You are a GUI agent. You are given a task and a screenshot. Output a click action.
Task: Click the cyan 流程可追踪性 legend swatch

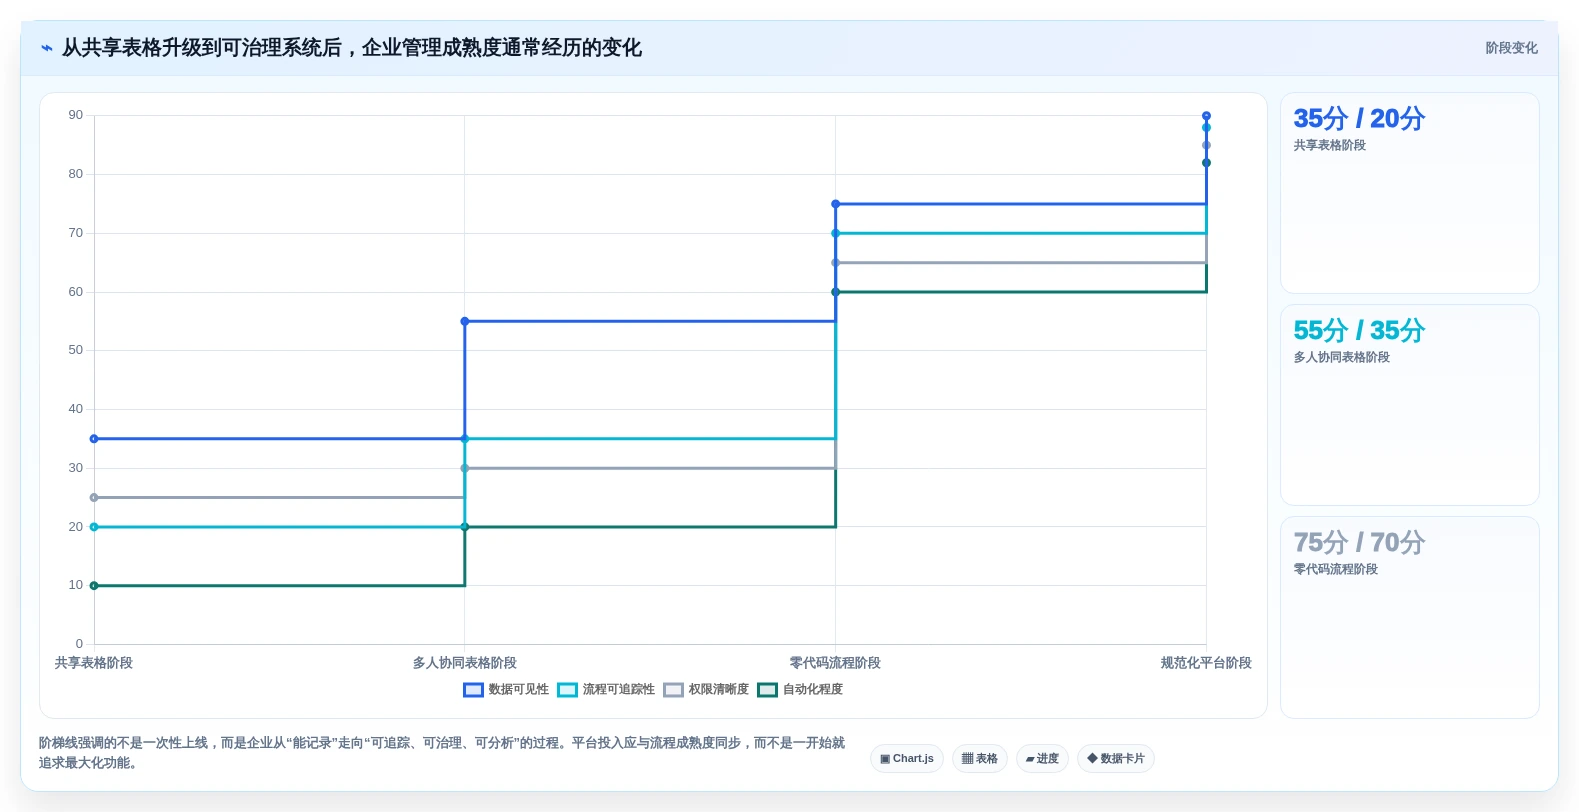tap(568, 690)
